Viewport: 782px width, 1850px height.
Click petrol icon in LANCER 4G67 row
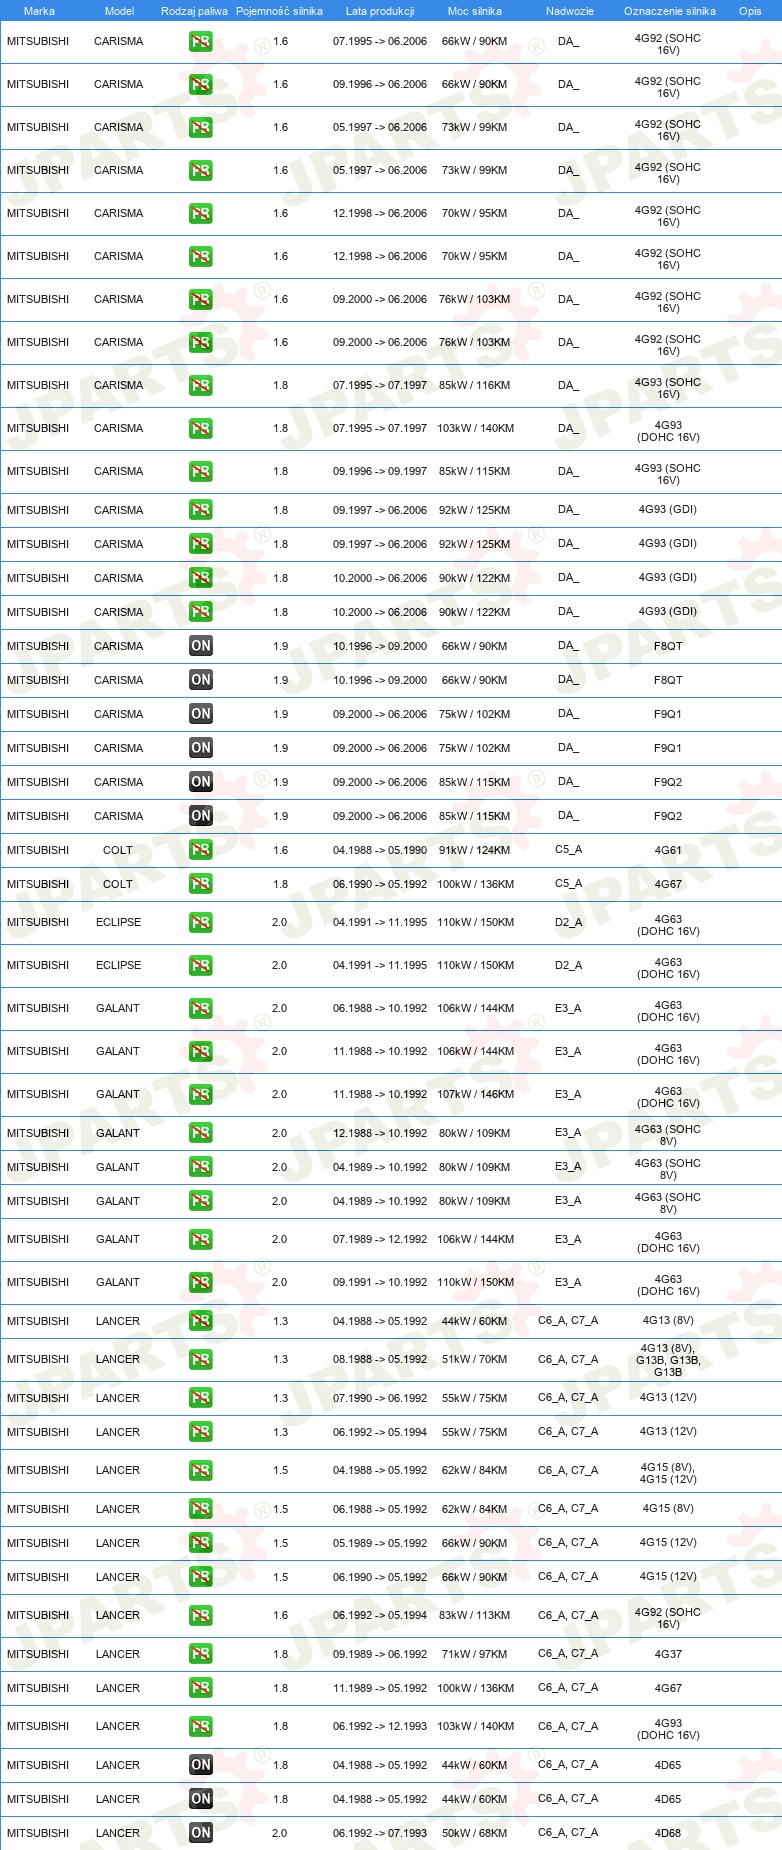[200, 1688]
